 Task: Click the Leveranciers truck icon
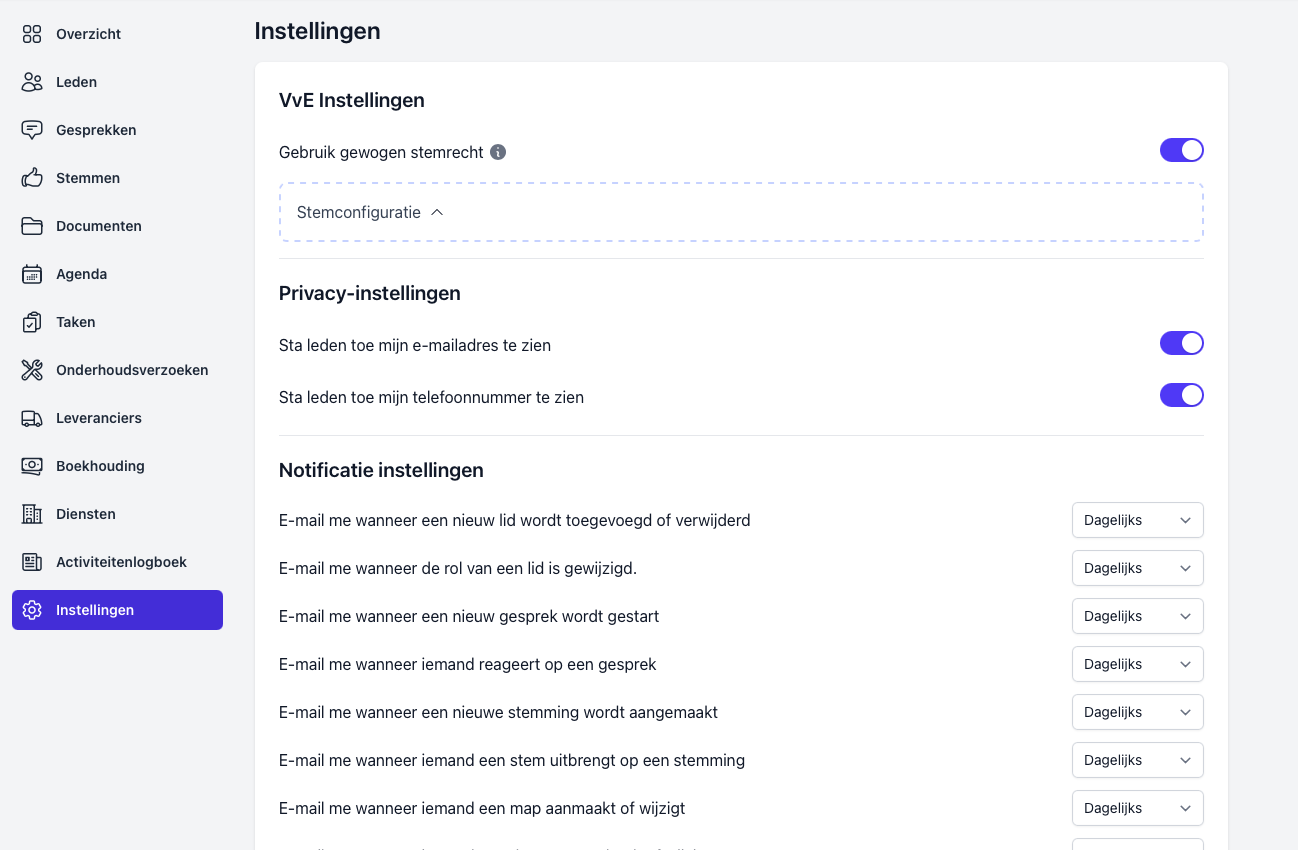click(32, 418)
